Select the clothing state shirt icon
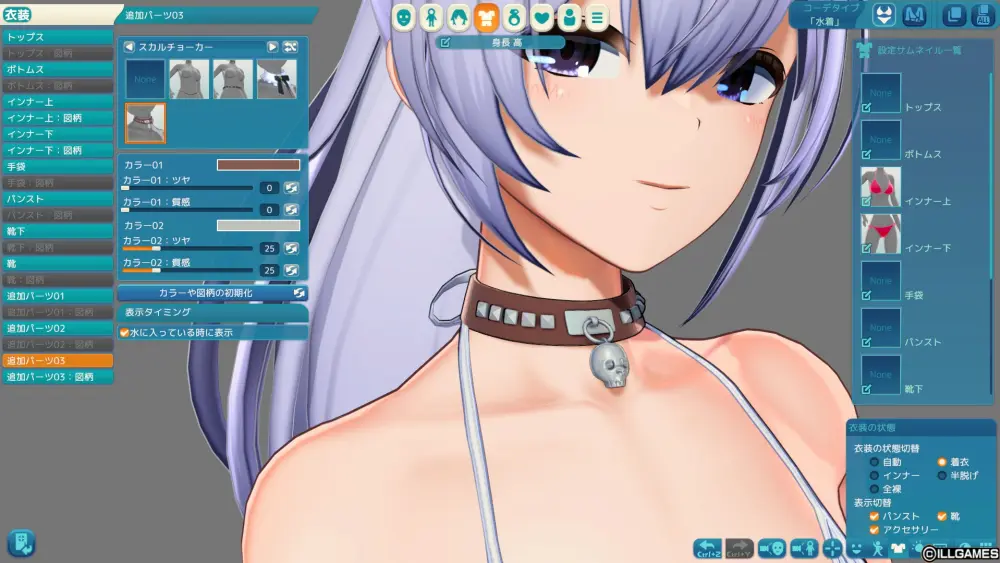This screenshot has width=1000, height=563. tap(899, 549)
